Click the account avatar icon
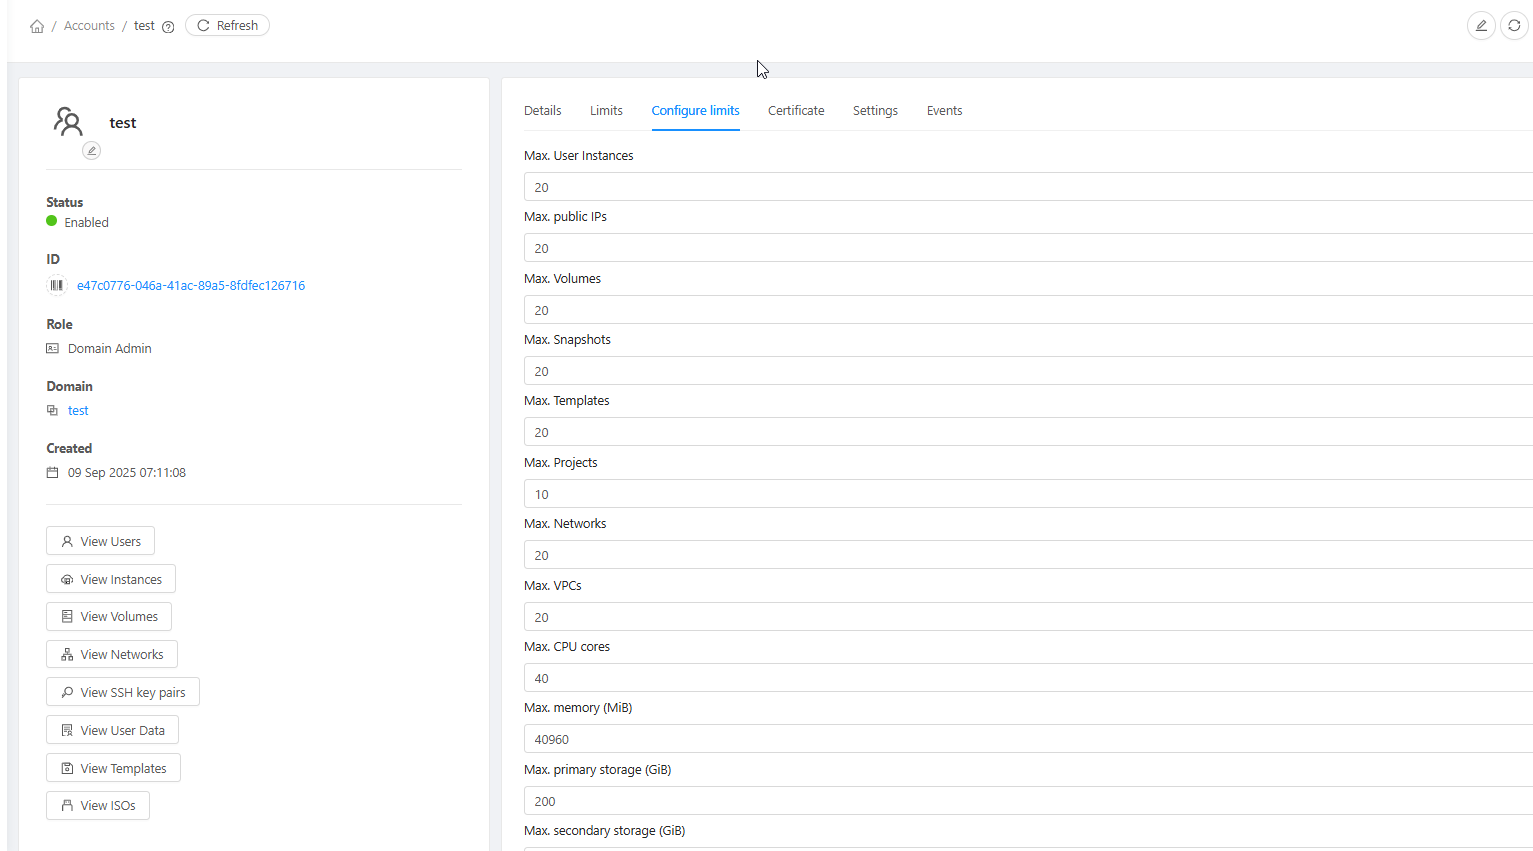Viewport: 1533px width, 851px height. pos(68,122)
